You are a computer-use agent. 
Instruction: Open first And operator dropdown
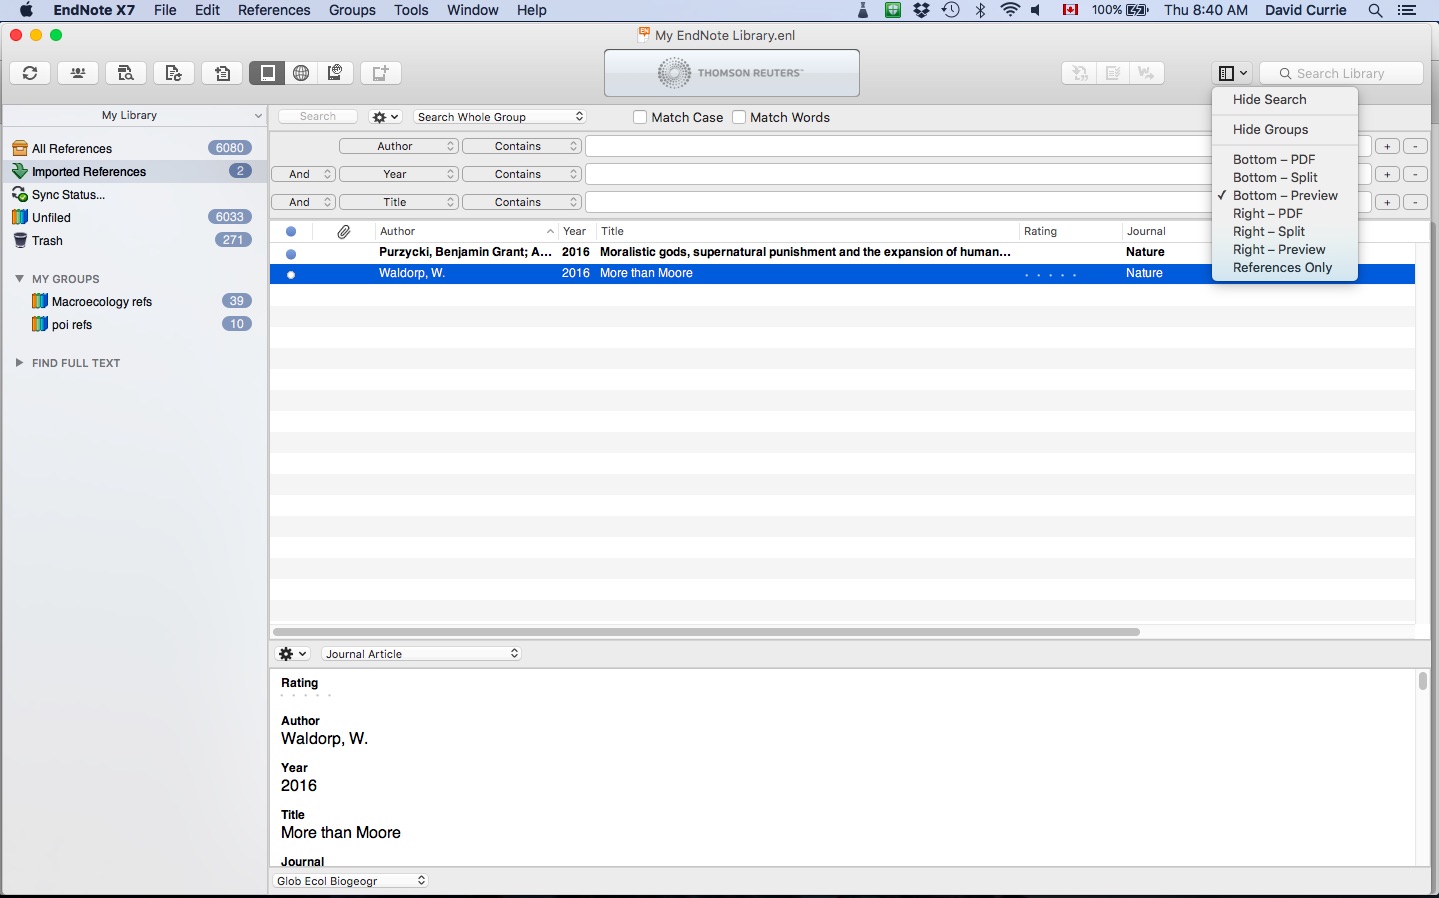pyautogui.click(x=303, y=174)
